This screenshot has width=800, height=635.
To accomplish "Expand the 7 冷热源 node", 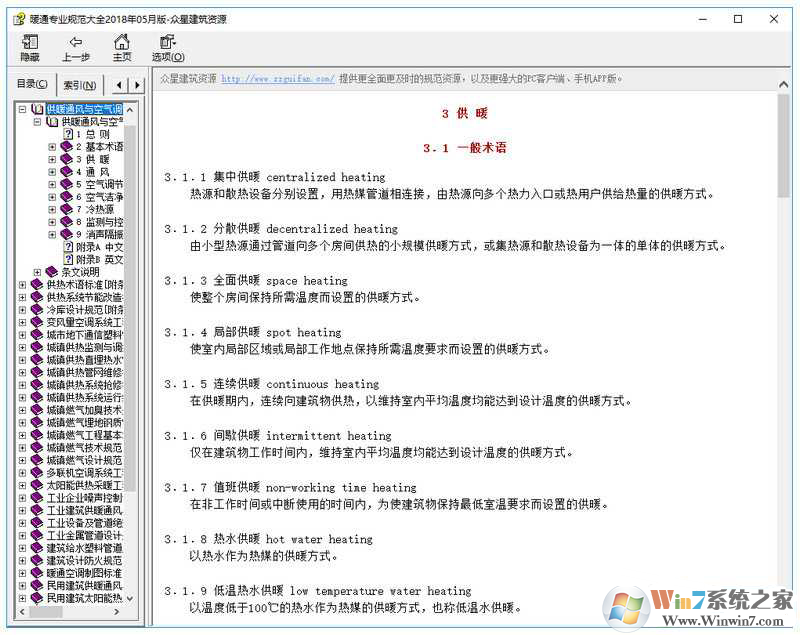I will point(52,209).
